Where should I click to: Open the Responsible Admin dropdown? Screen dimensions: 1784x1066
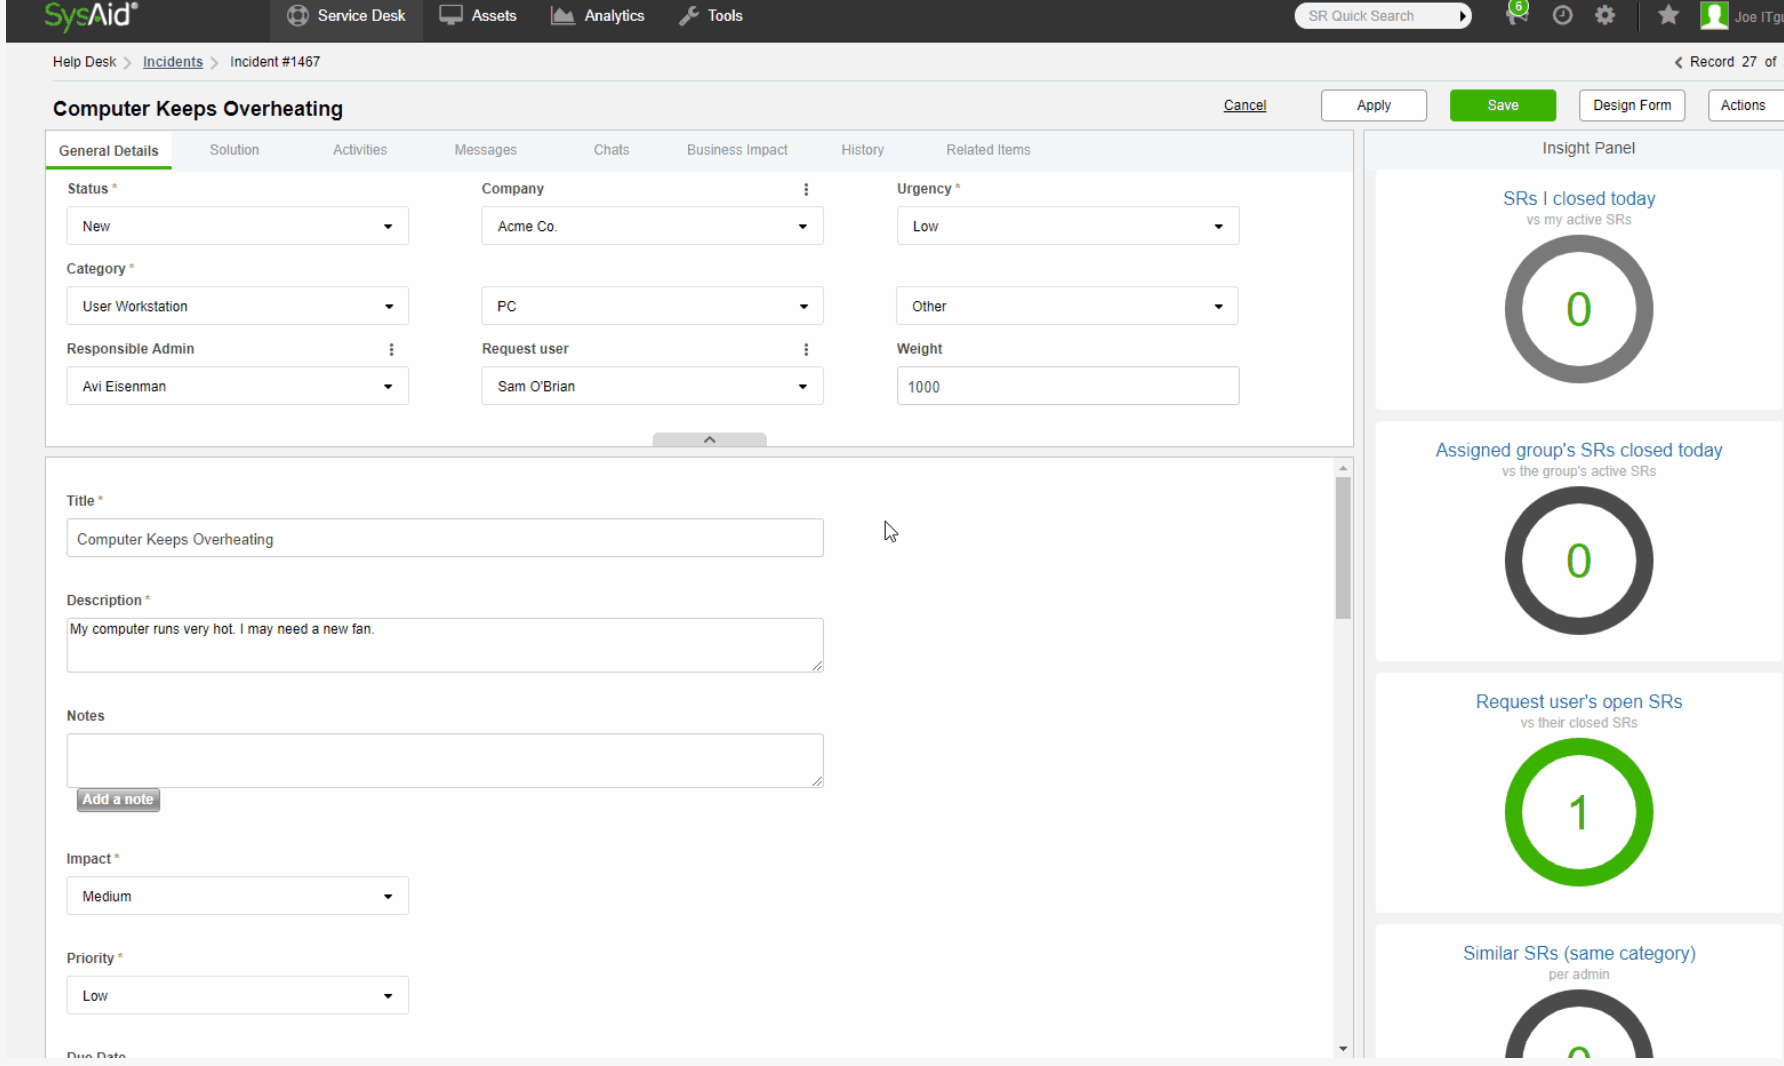coord(238,386)
